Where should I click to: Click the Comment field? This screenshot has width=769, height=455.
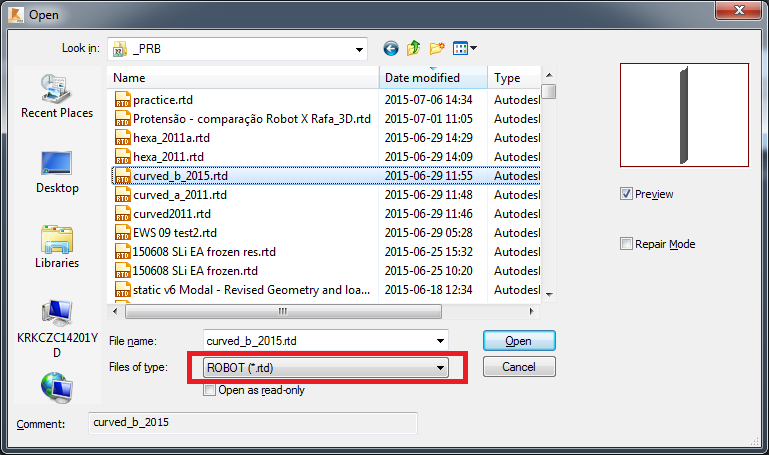(253, 423)
